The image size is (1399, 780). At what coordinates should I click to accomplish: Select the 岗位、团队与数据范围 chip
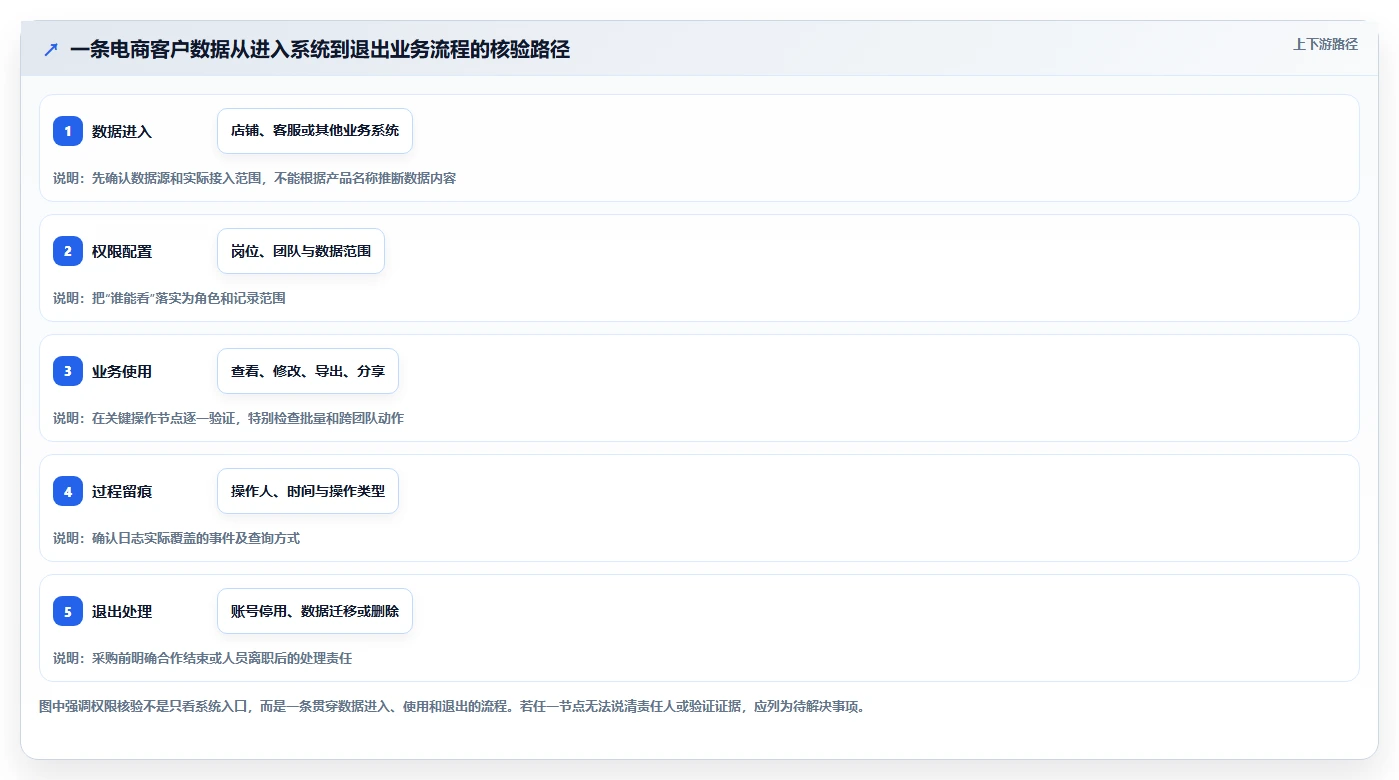coord(301,251)
